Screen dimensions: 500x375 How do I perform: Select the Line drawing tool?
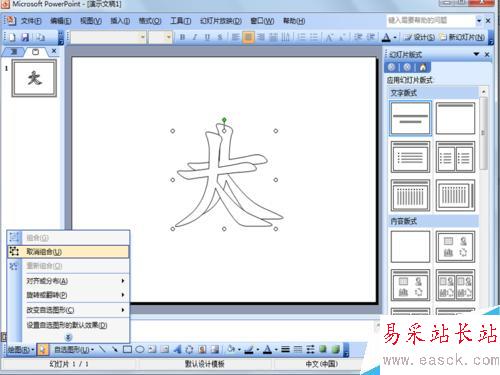click(102, 349)
